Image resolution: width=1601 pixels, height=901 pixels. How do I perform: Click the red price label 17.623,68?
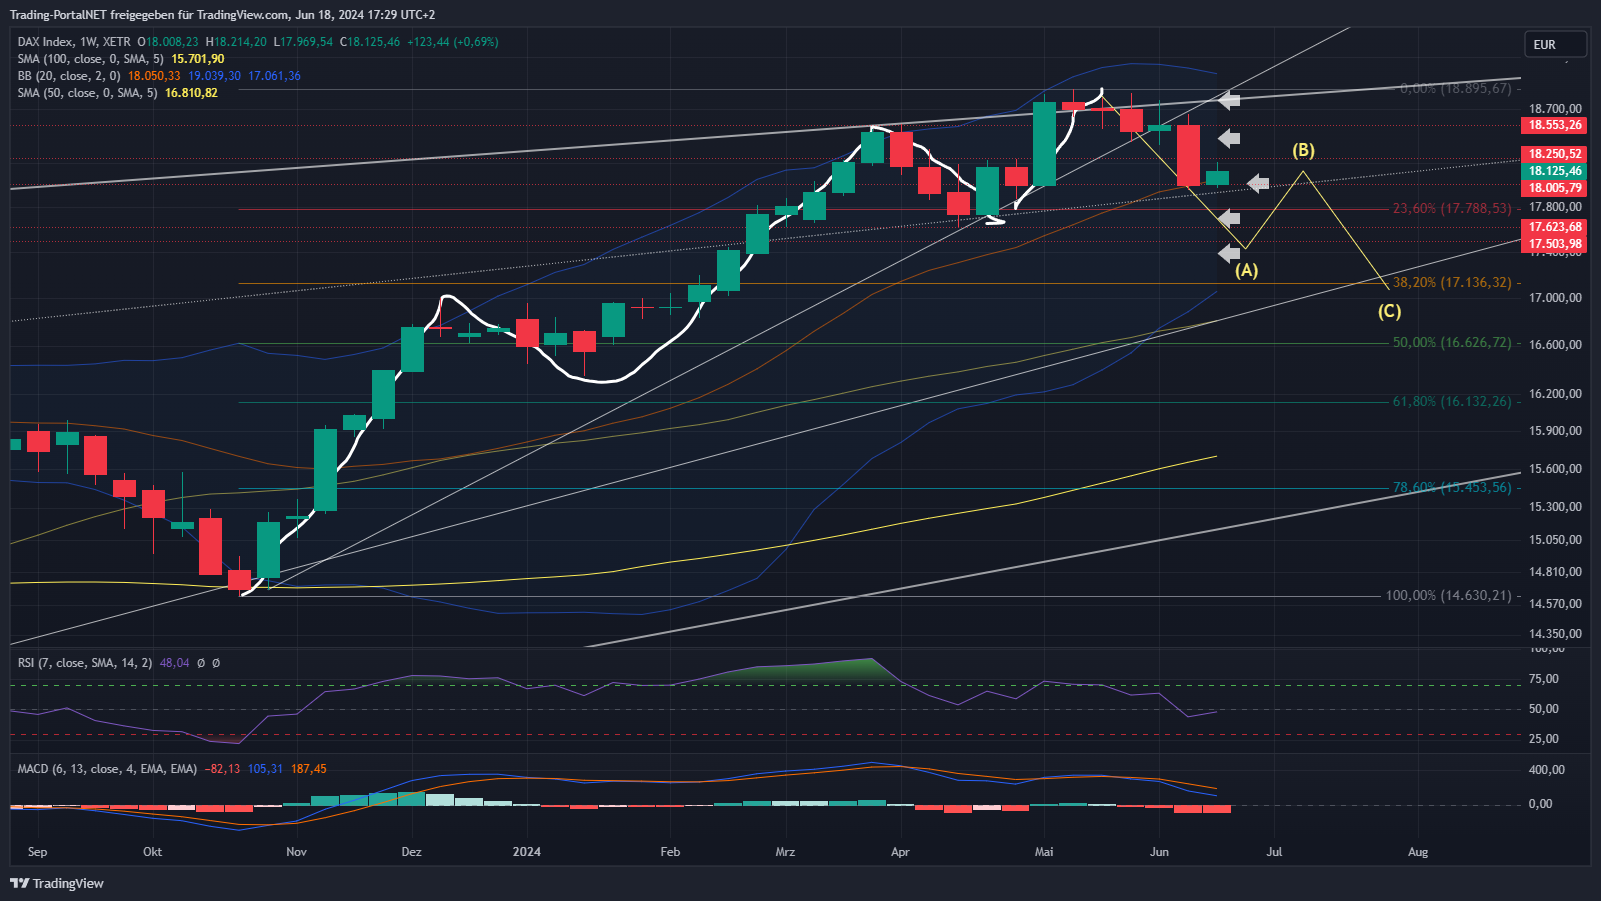[1555, 227]
